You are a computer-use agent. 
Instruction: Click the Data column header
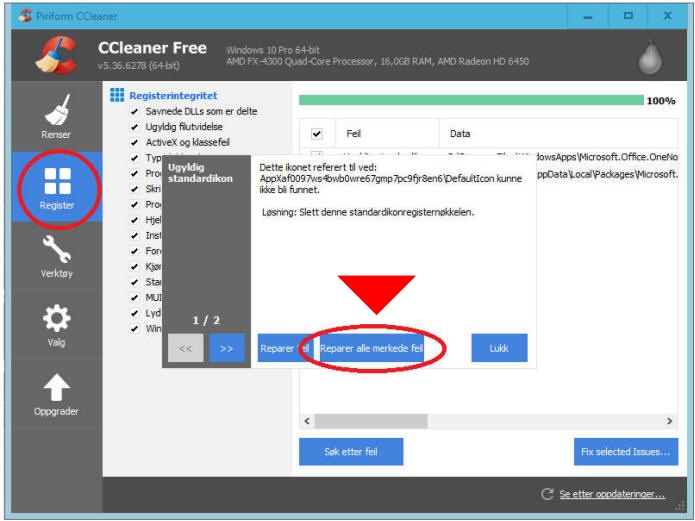click(558, 133)
